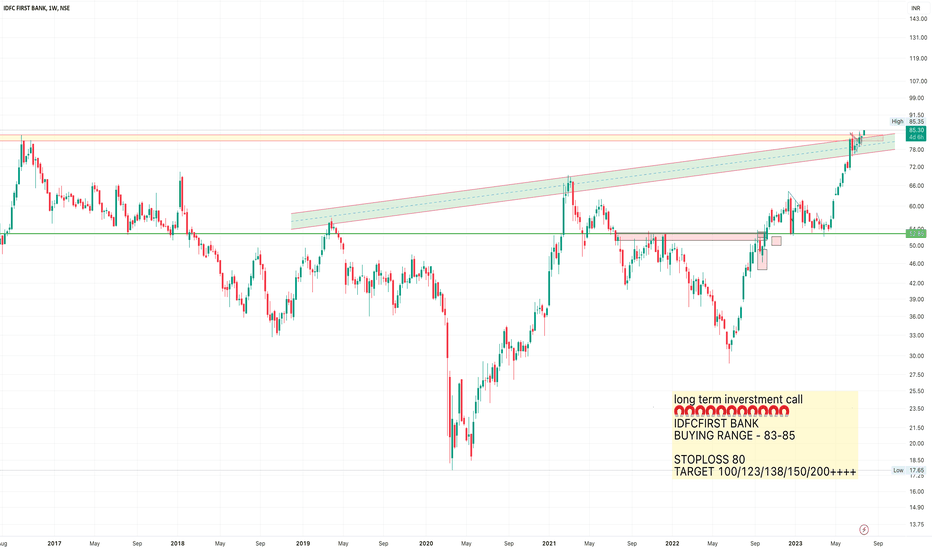Click the 'long term inverstment call' note line
This screenshot has width=932, height=550.
[x=738, y=400]
